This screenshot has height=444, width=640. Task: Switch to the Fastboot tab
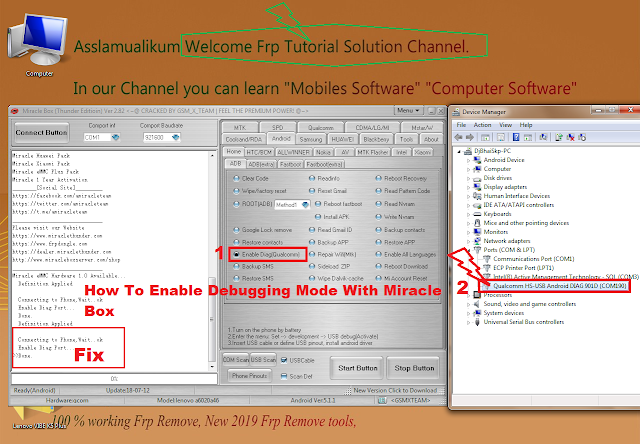point(291,164)
